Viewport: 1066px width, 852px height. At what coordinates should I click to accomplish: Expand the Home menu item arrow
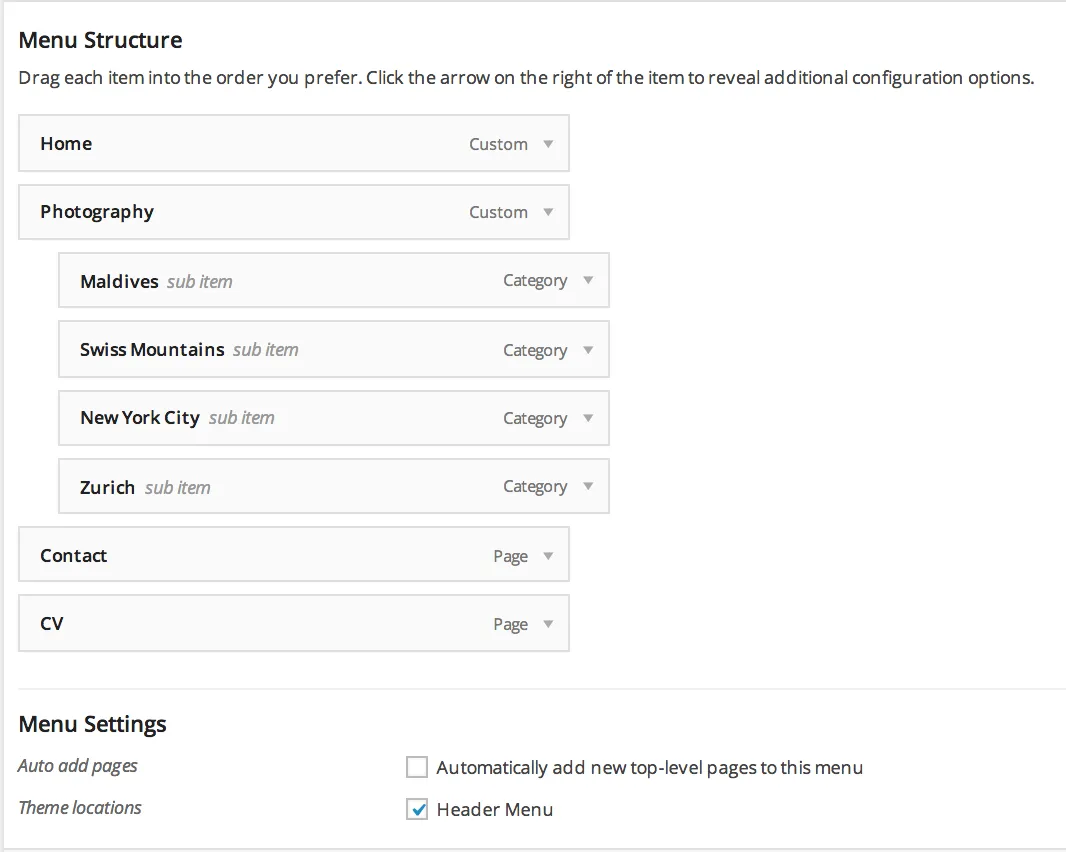548,143
